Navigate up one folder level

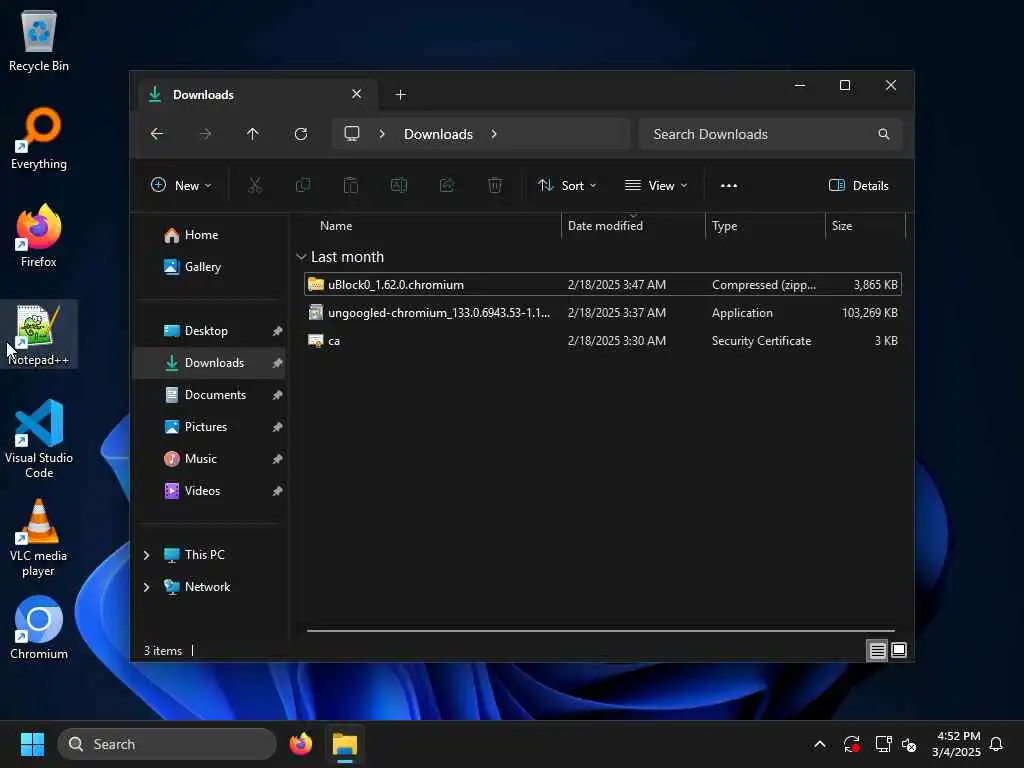click(x=253, y=134)
